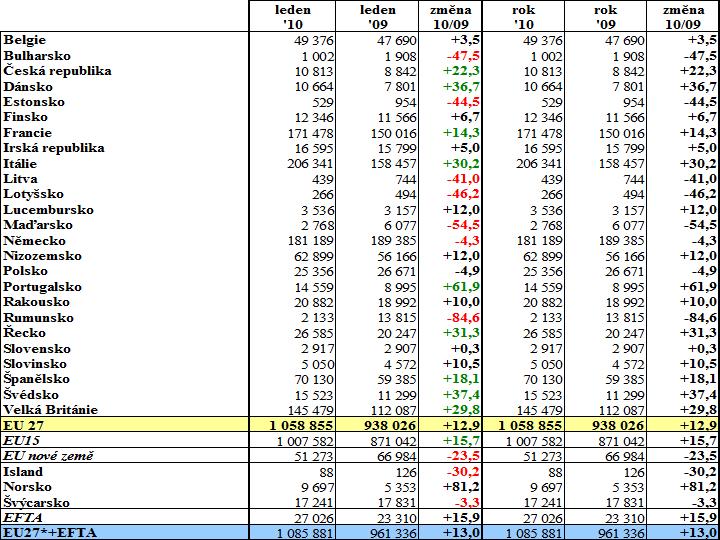Click the Rakousko country name
Image resolution: width=720 pixels, height=540 pixels.
pos(37,302)
